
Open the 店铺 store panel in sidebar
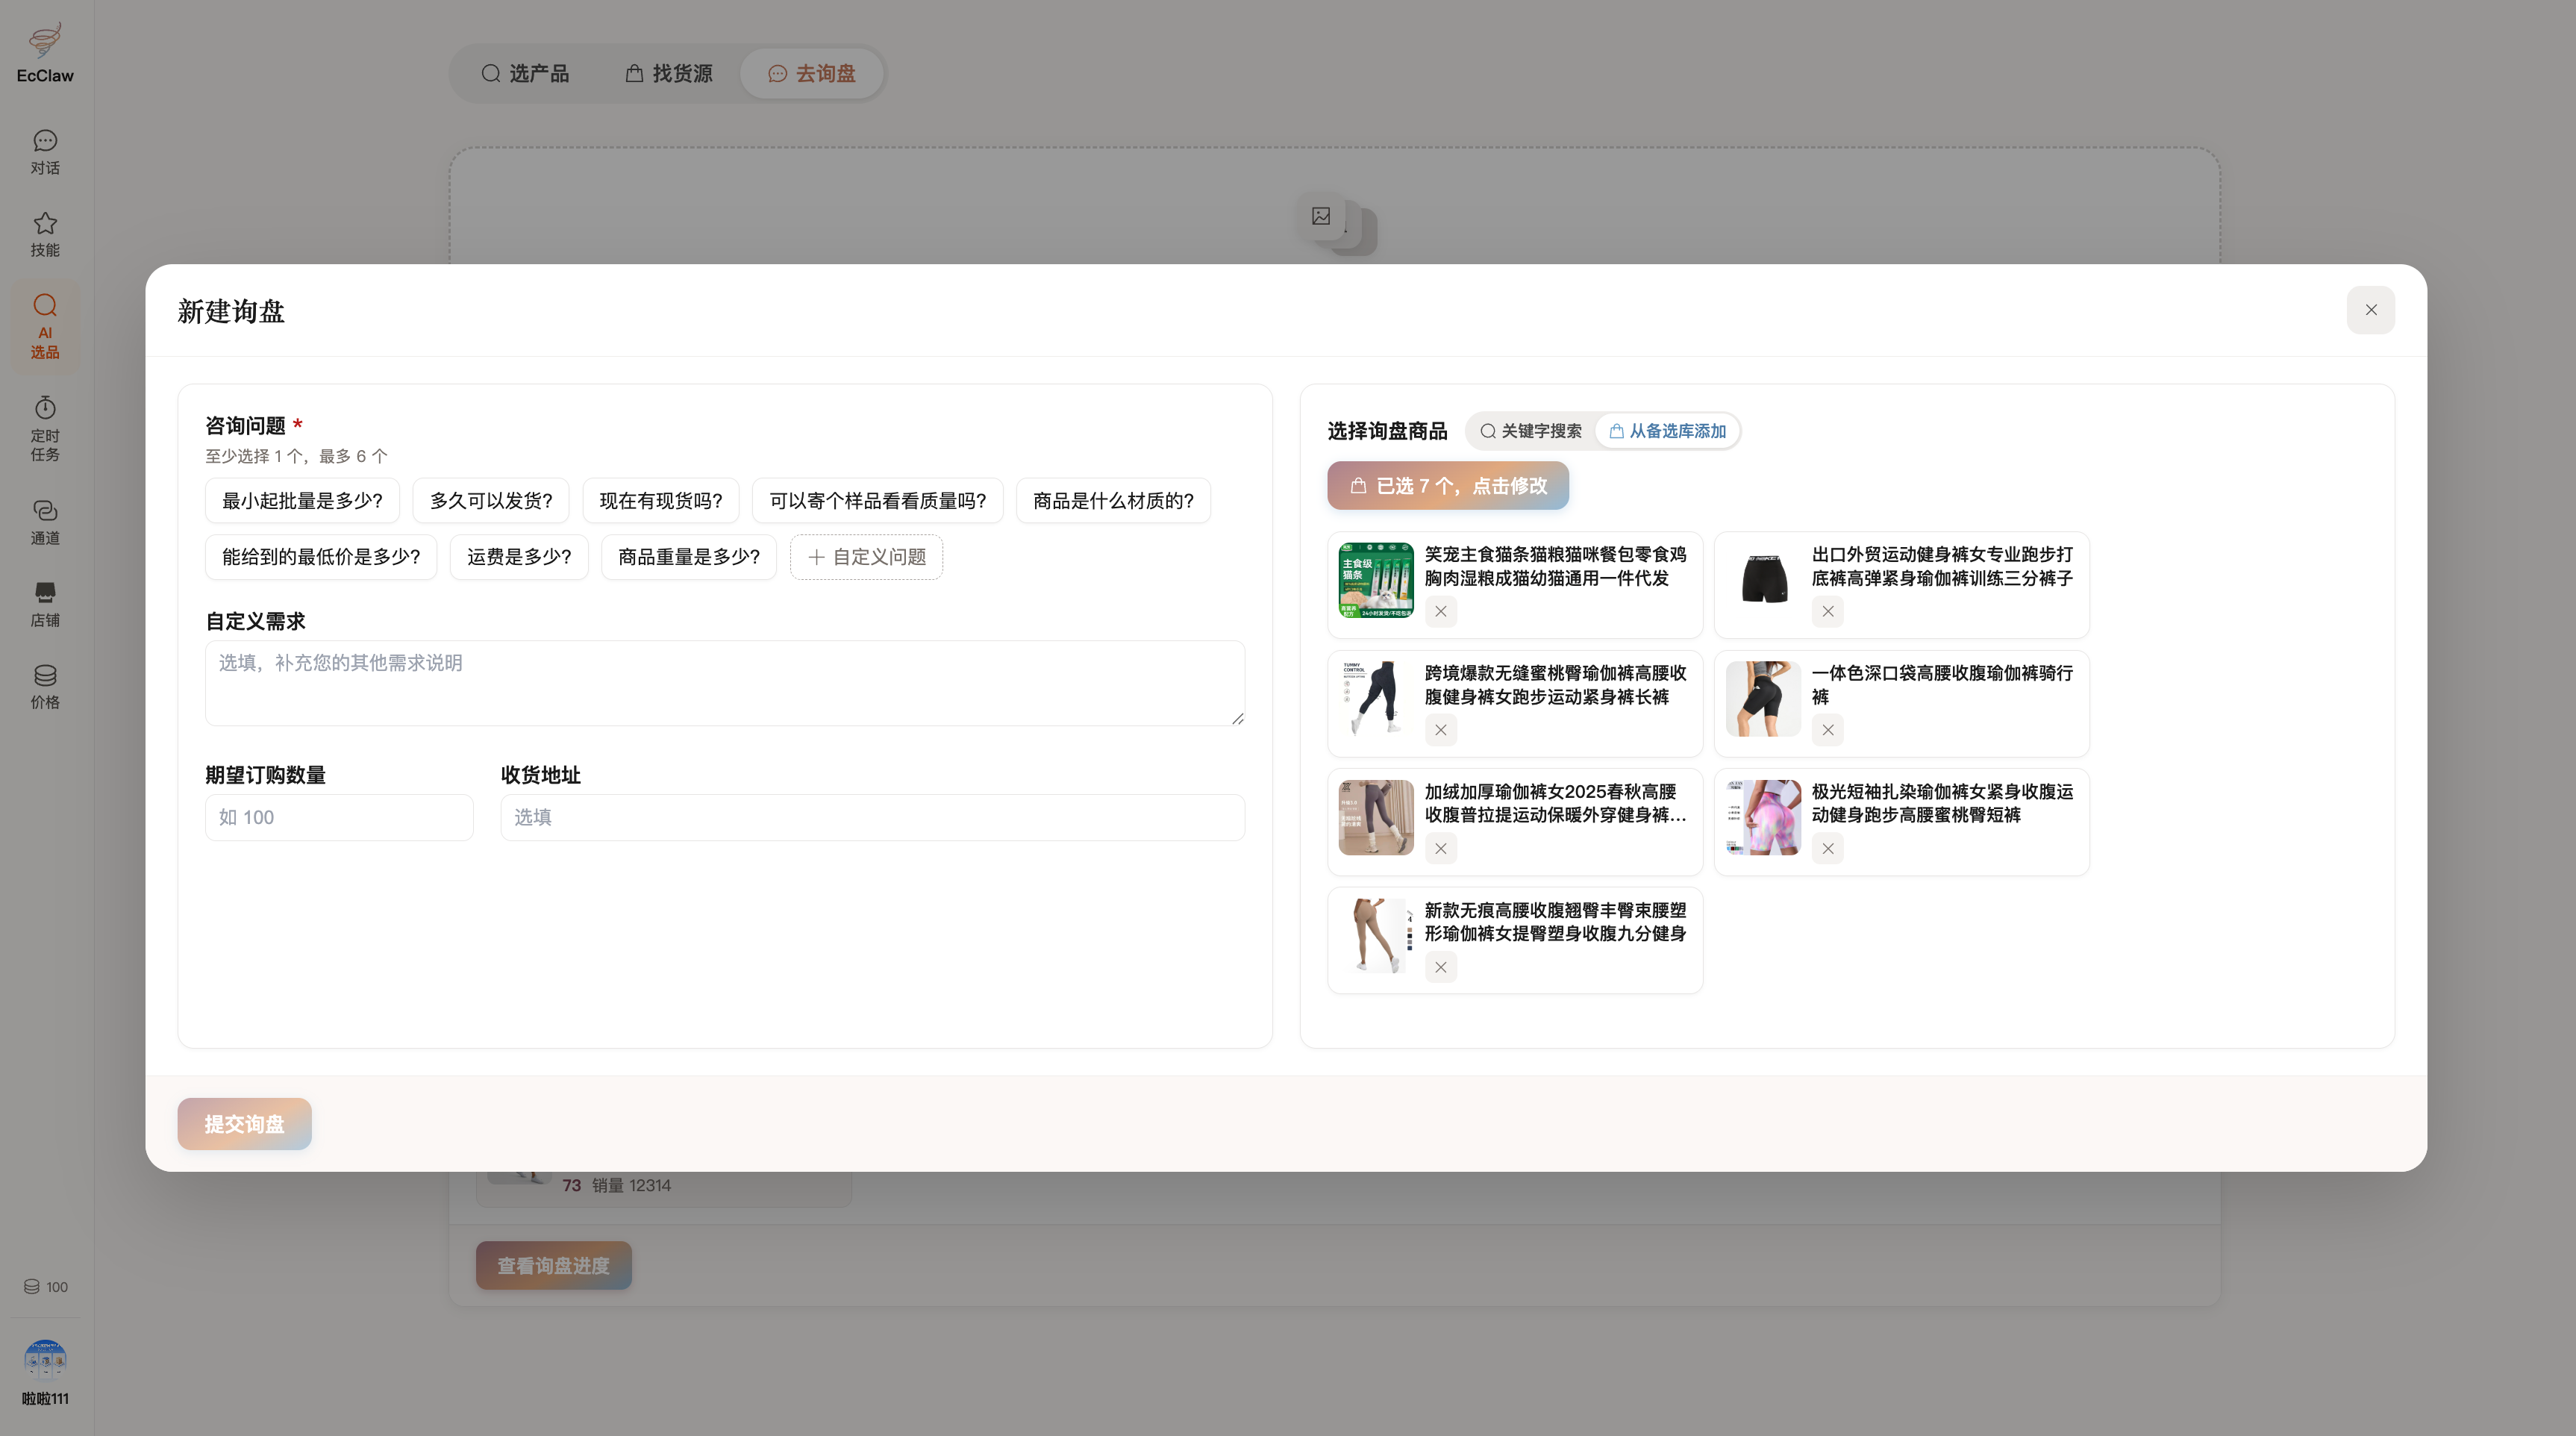coord(44,603)
